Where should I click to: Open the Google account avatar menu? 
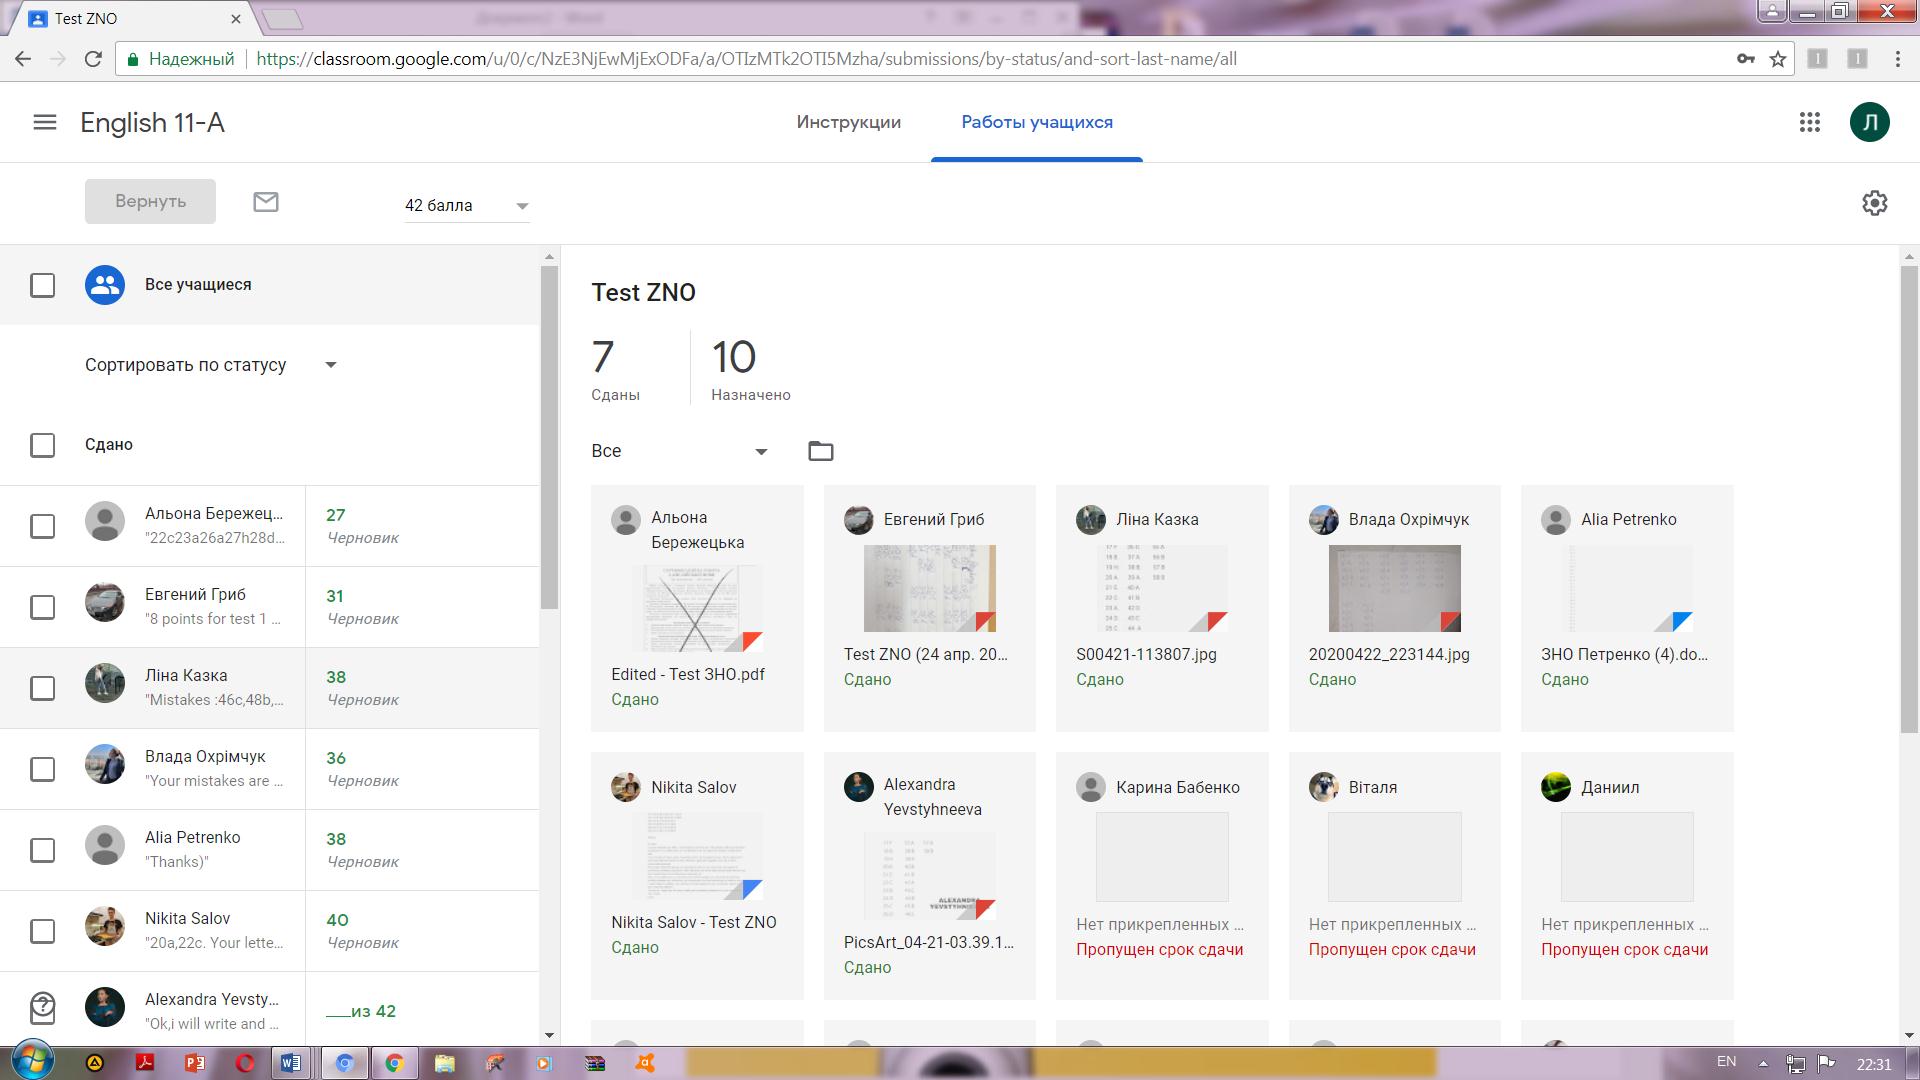[x=1869, y=122]
